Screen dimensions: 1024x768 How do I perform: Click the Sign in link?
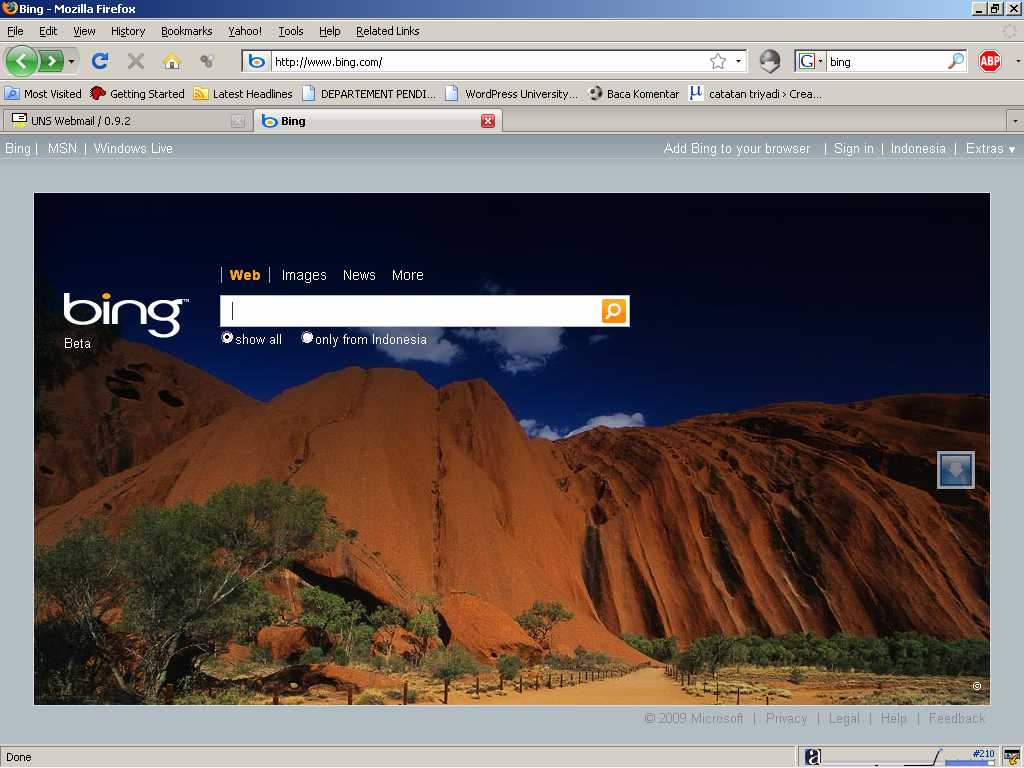pyautogui.click(x=854, y=148)
